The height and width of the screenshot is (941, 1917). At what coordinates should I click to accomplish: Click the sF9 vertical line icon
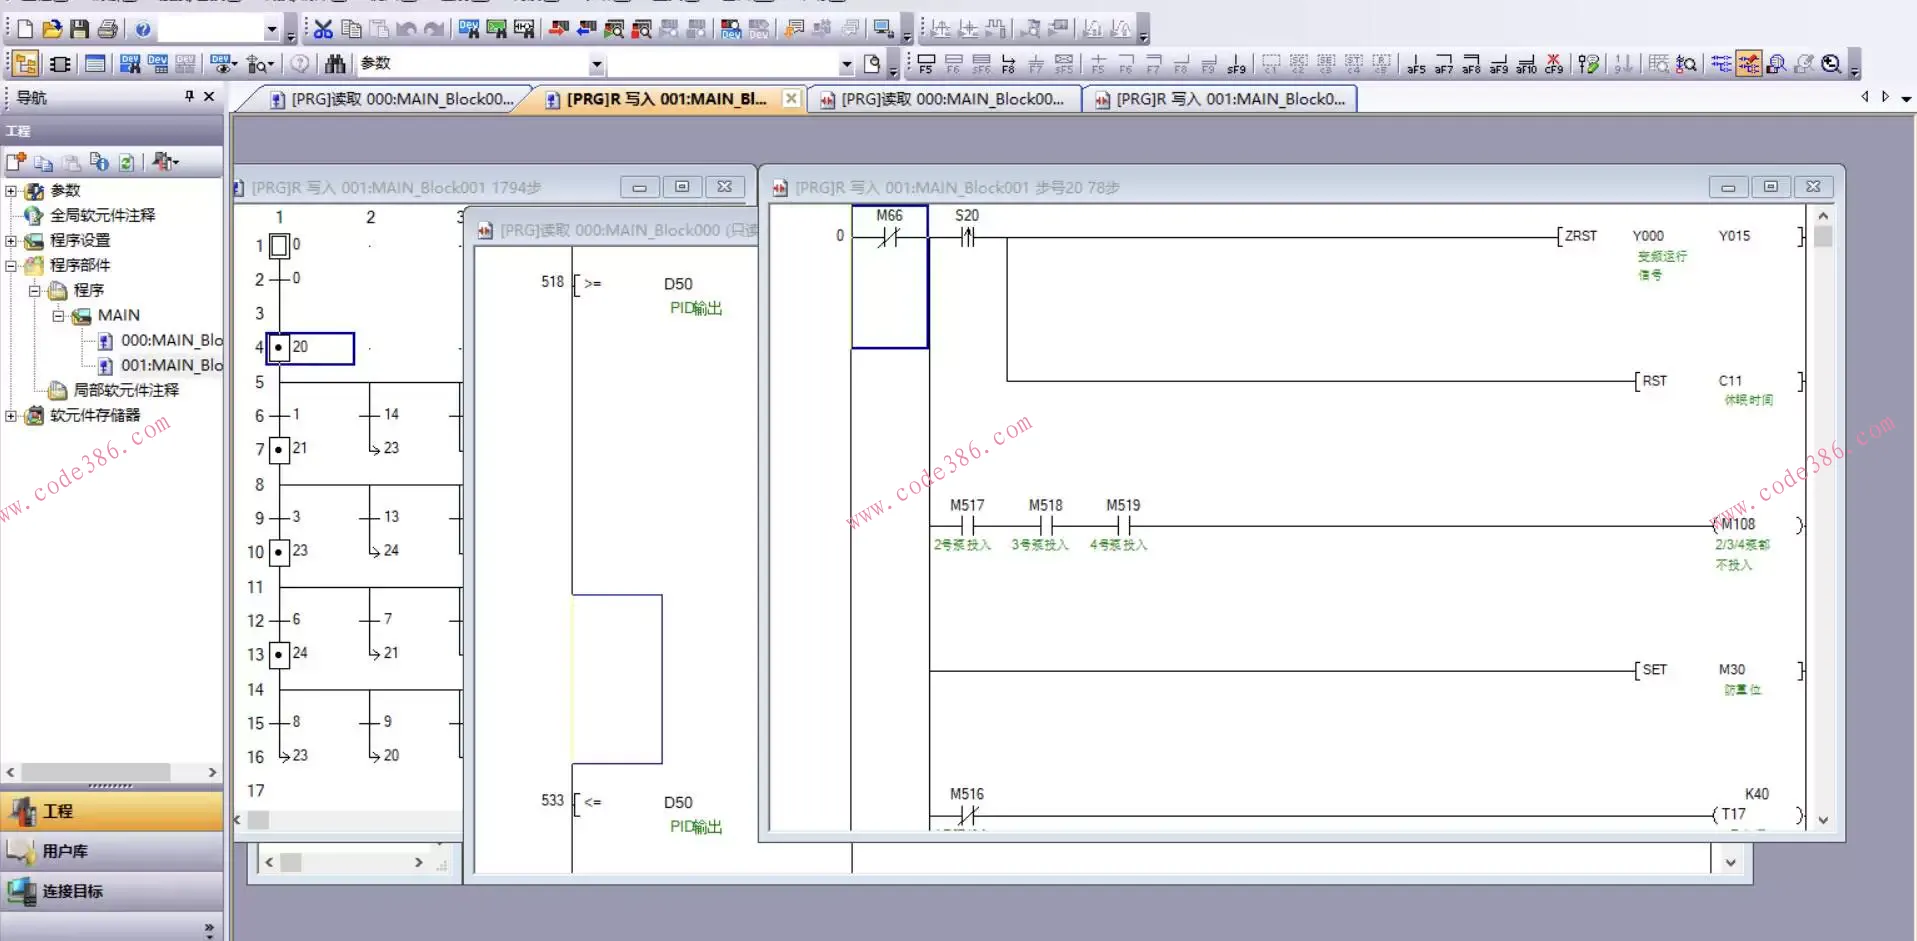(x=1237, y=65)
